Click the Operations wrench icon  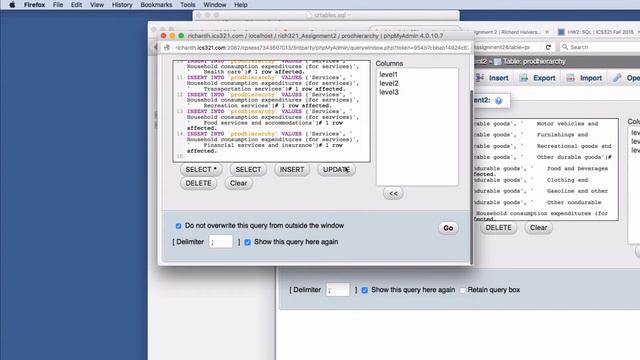point(617,78)
